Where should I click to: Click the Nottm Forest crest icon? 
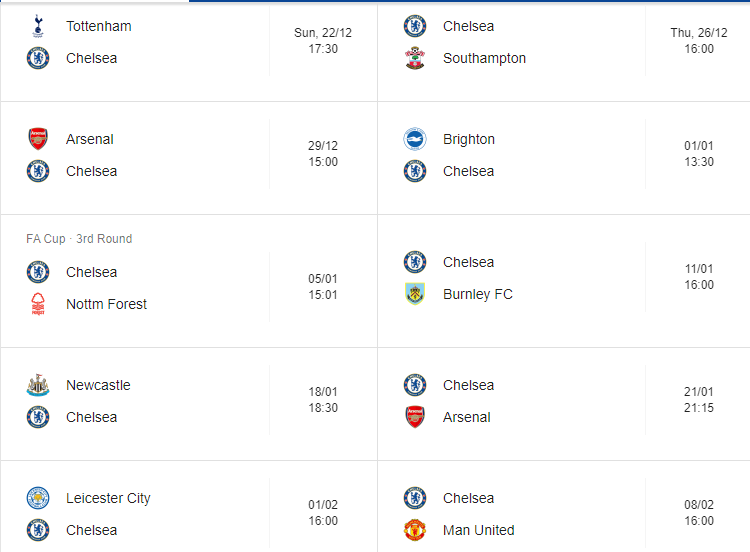[38, 304]
